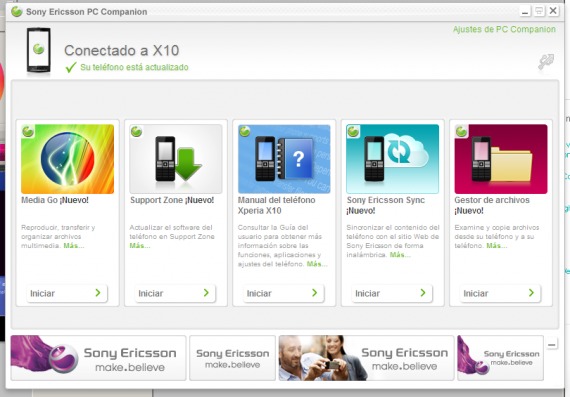Open banner showing couple with camera phone
This screenshot has width=570, height=397.
(366, 358)
